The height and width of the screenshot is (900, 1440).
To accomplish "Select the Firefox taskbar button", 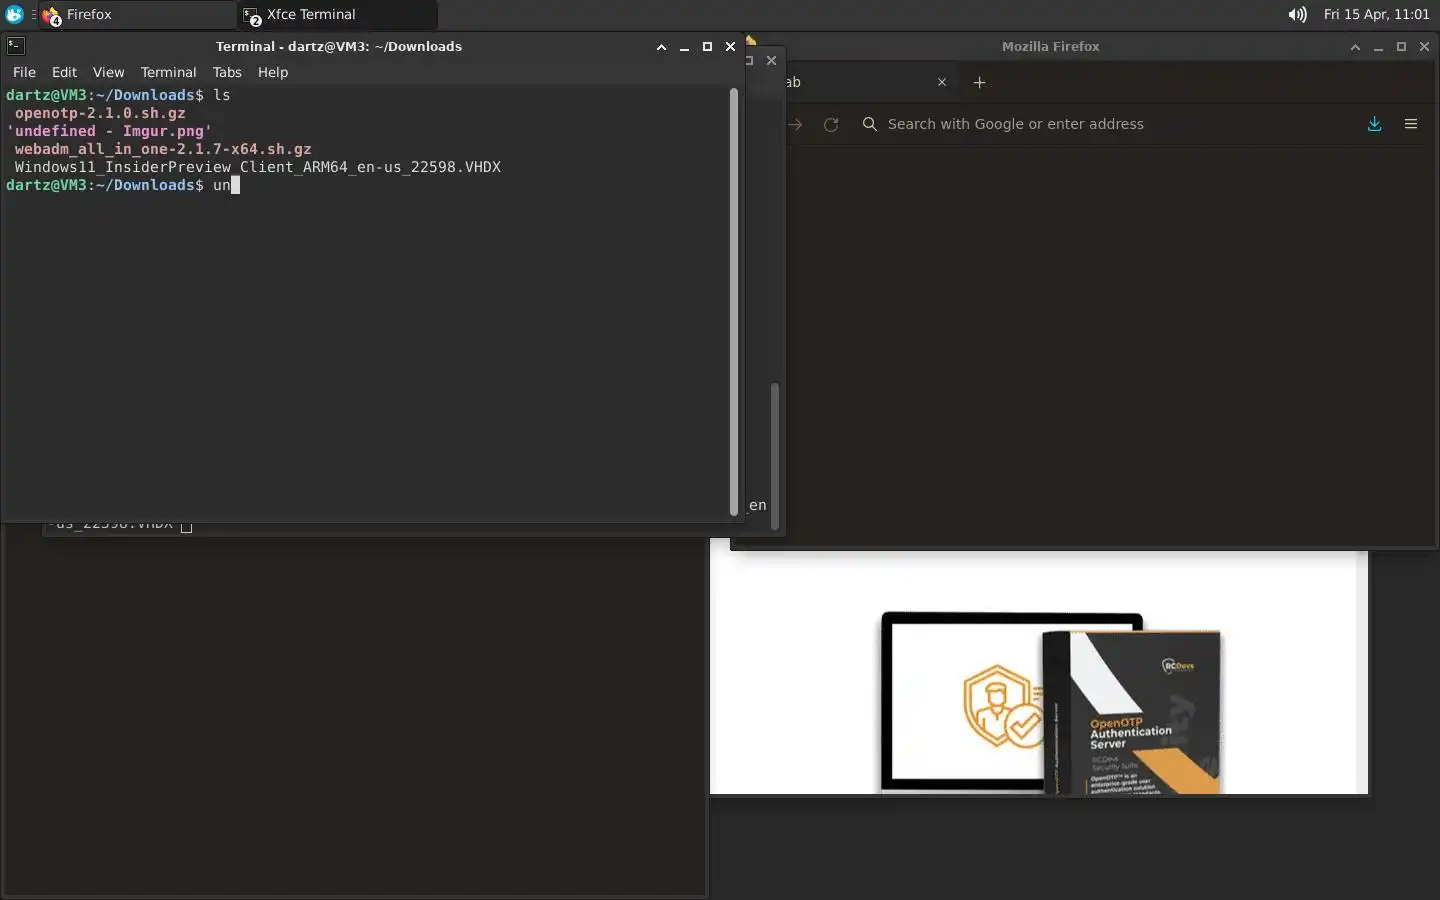I will click(137, 14).
